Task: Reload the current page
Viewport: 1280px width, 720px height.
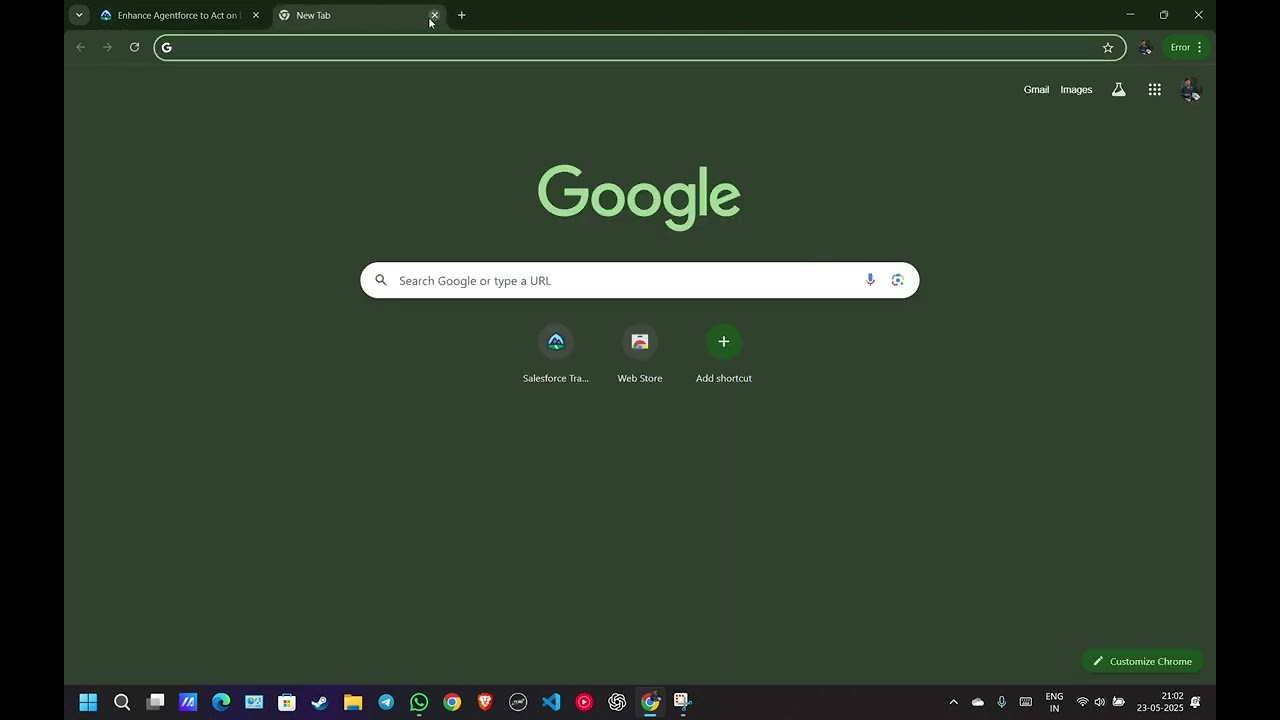Action: [134, 47]
